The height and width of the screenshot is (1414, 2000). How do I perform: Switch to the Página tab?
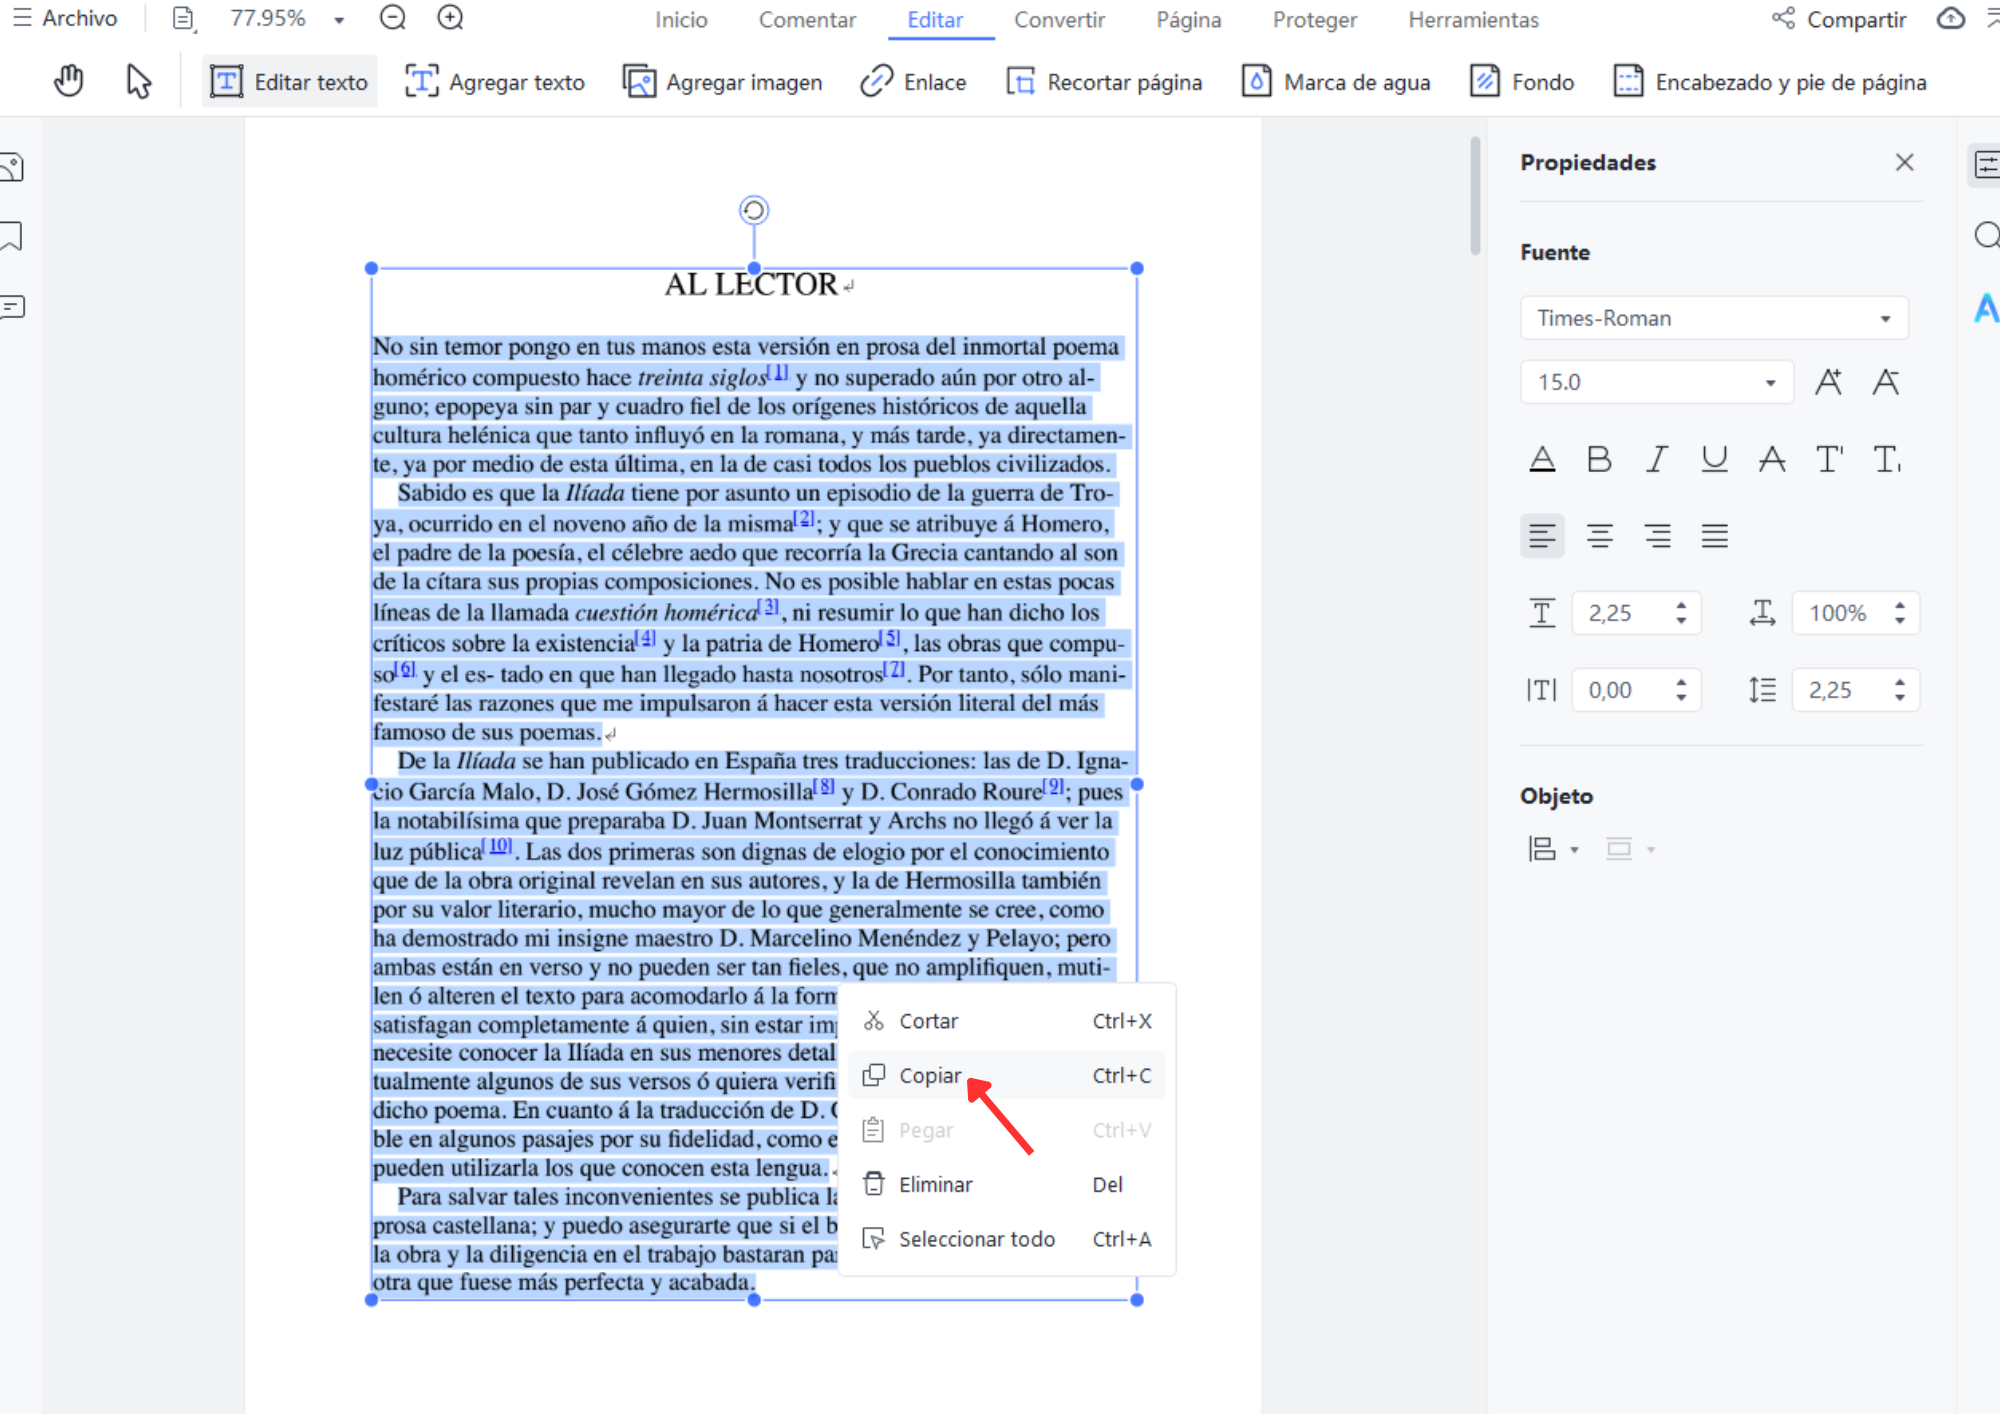point(1188,20)
